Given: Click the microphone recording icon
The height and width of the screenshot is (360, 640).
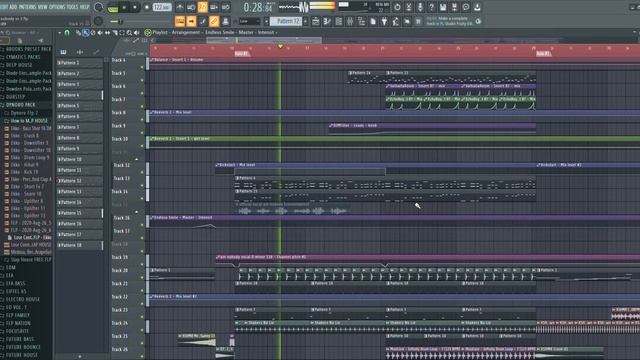Looking at the screenshot, I should click(420, 7).
